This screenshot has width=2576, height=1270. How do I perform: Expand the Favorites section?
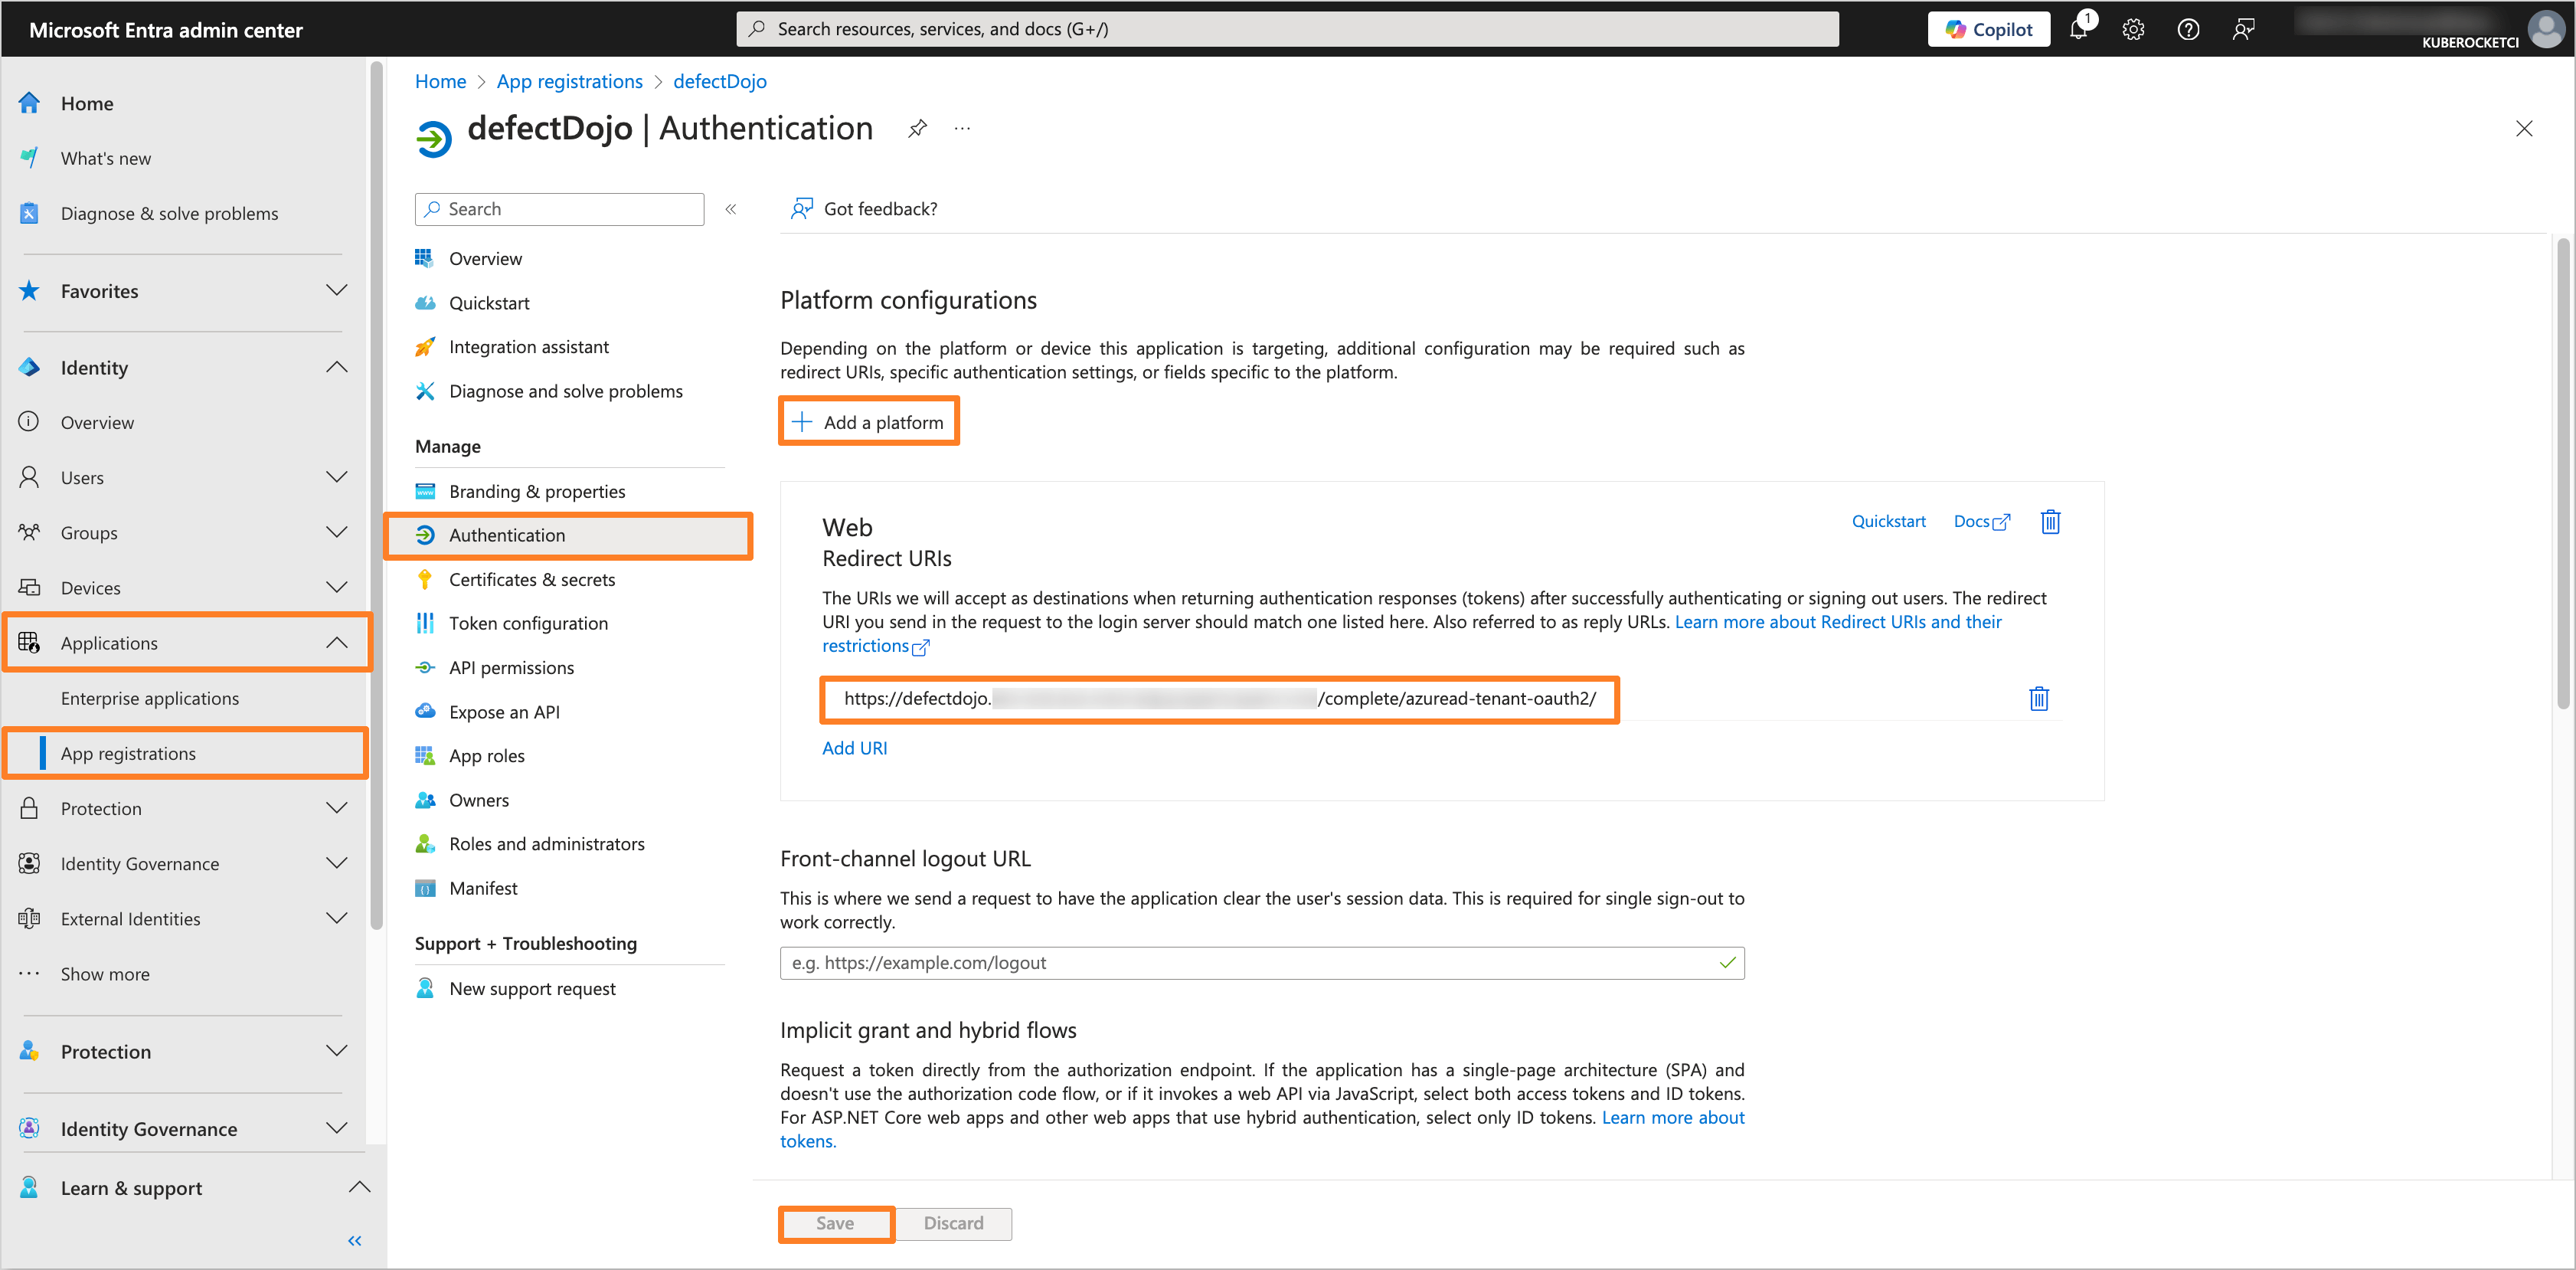pos(337,290)
